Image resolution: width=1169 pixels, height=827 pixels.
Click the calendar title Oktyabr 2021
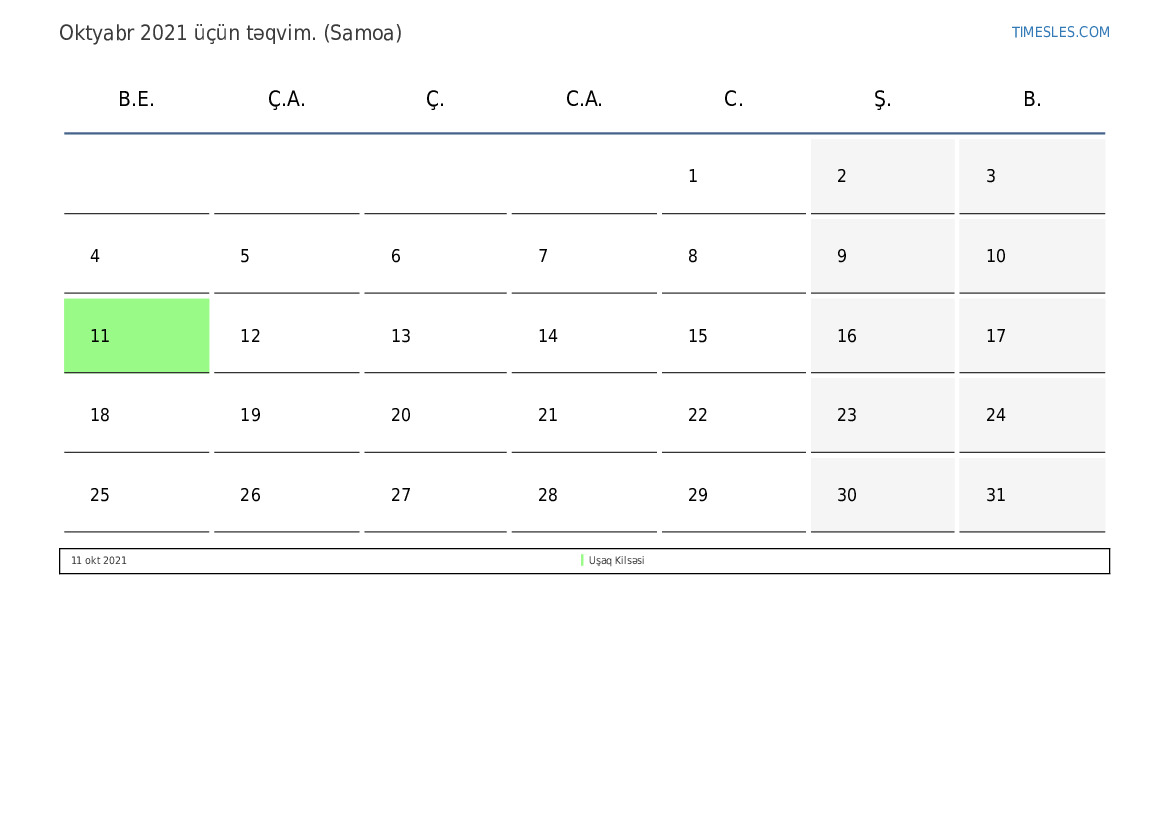230,33
